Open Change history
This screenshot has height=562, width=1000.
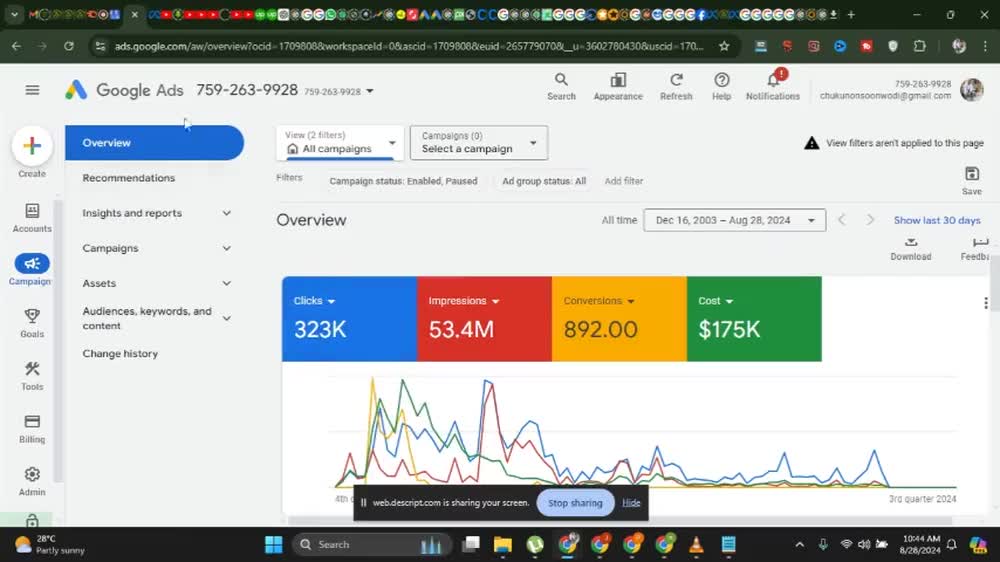pyautogui.click(x=120, y=353)
